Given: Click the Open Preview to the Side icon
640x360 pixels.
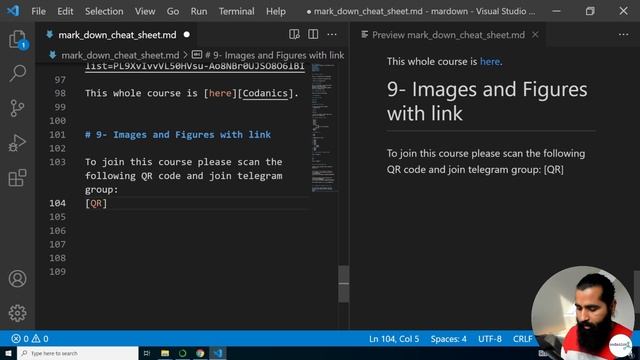Looking at the screenshot, I should click(294, 34).
